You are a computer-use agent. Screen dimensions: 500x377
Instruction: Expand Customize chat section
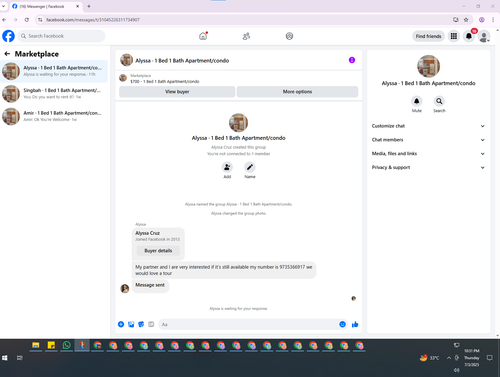(428, 126)
